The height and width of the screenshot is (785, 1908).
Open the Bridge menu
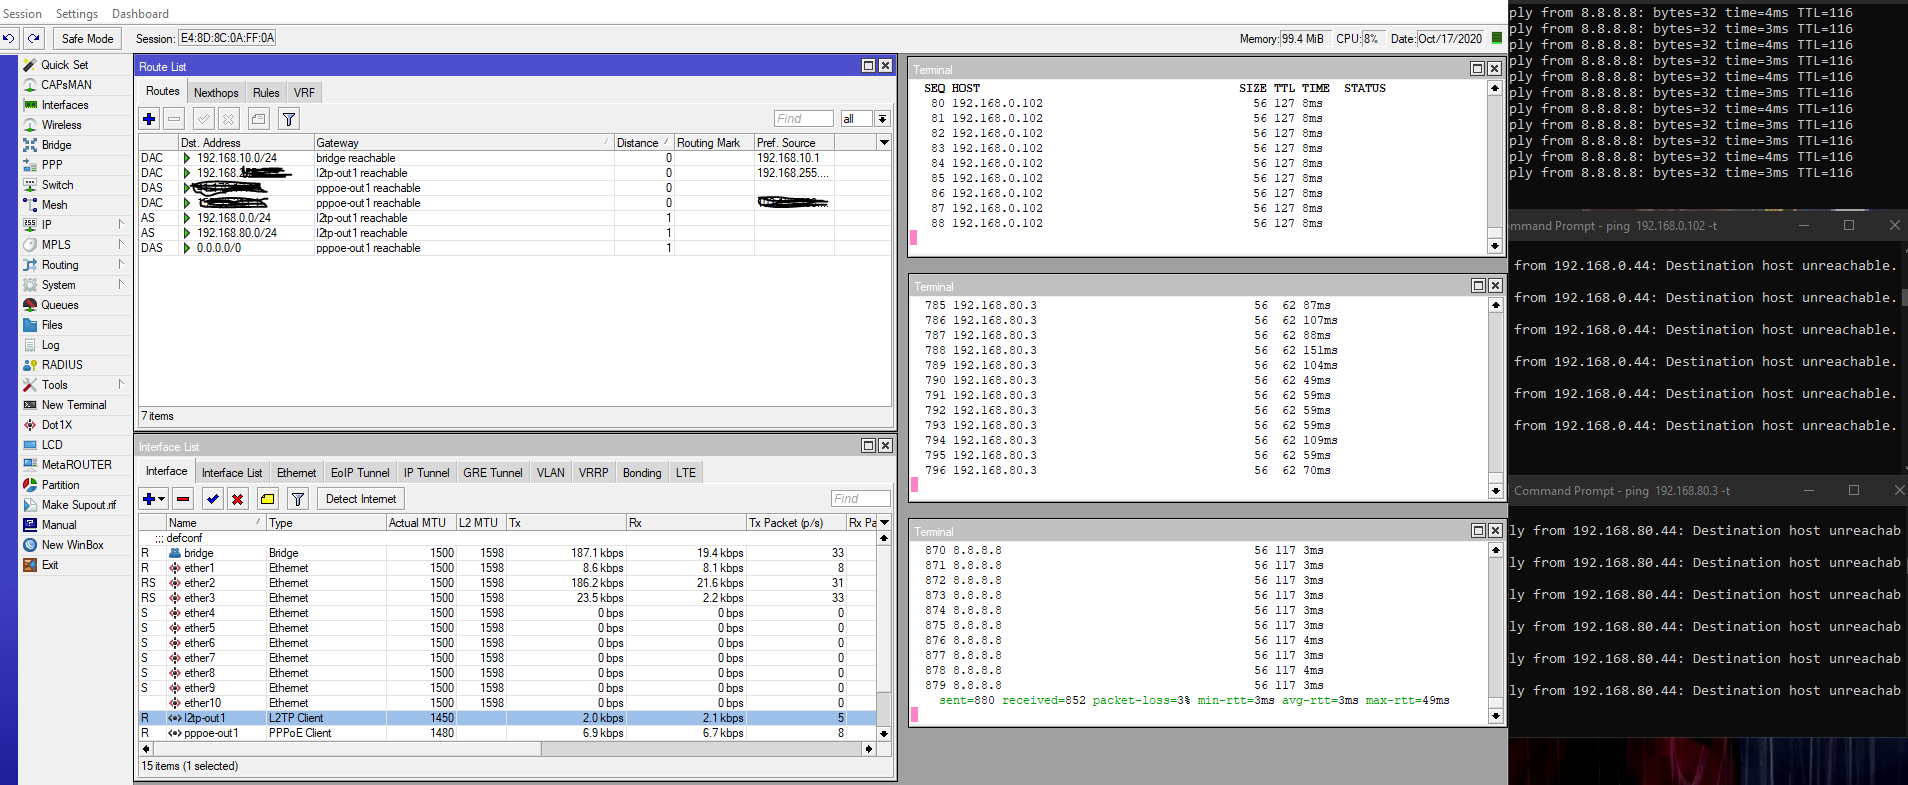pyautogui.click(x=56, y=145)
